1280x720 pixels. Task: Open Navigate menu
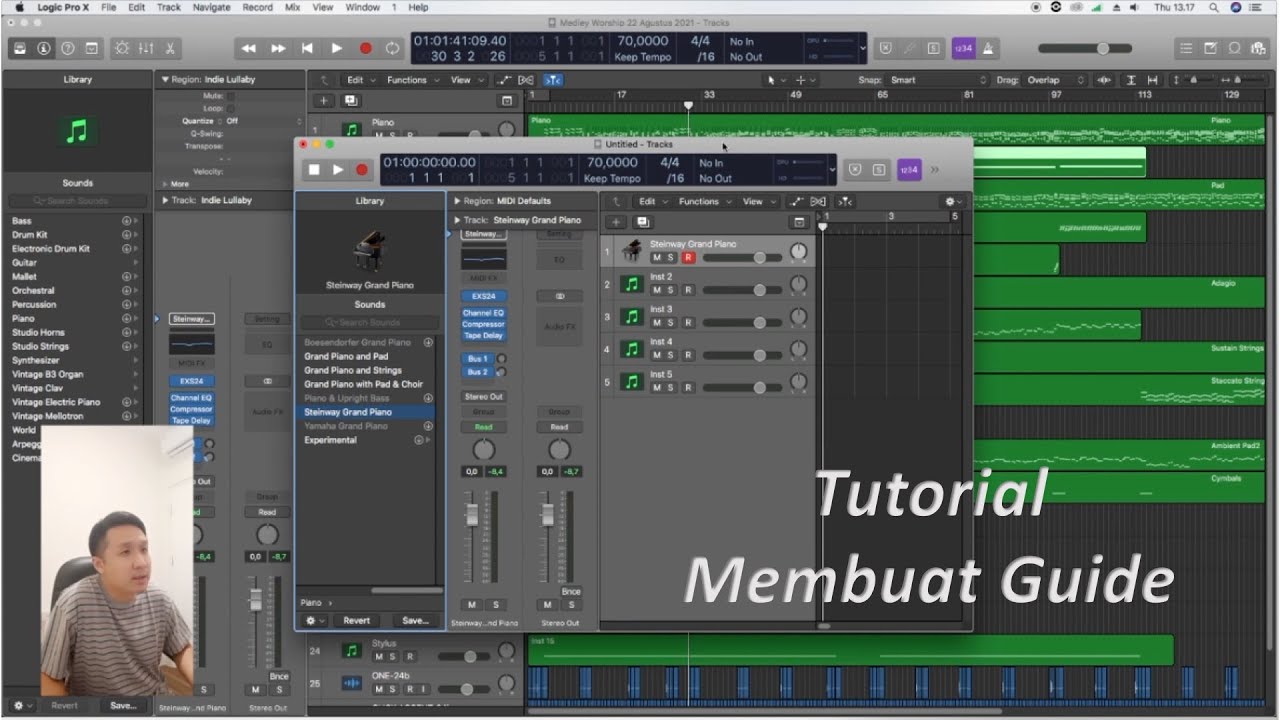(211, 7)
